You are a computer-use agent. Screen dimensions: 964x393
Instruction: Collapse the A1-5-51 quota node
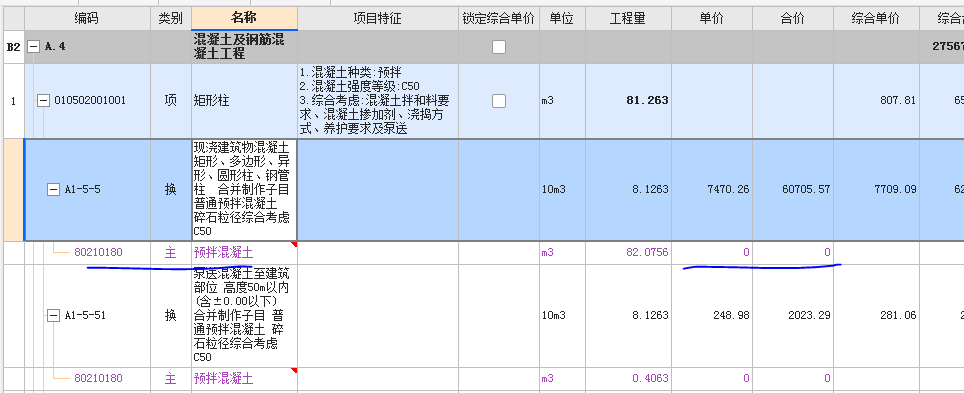click(x=53, y=316)
